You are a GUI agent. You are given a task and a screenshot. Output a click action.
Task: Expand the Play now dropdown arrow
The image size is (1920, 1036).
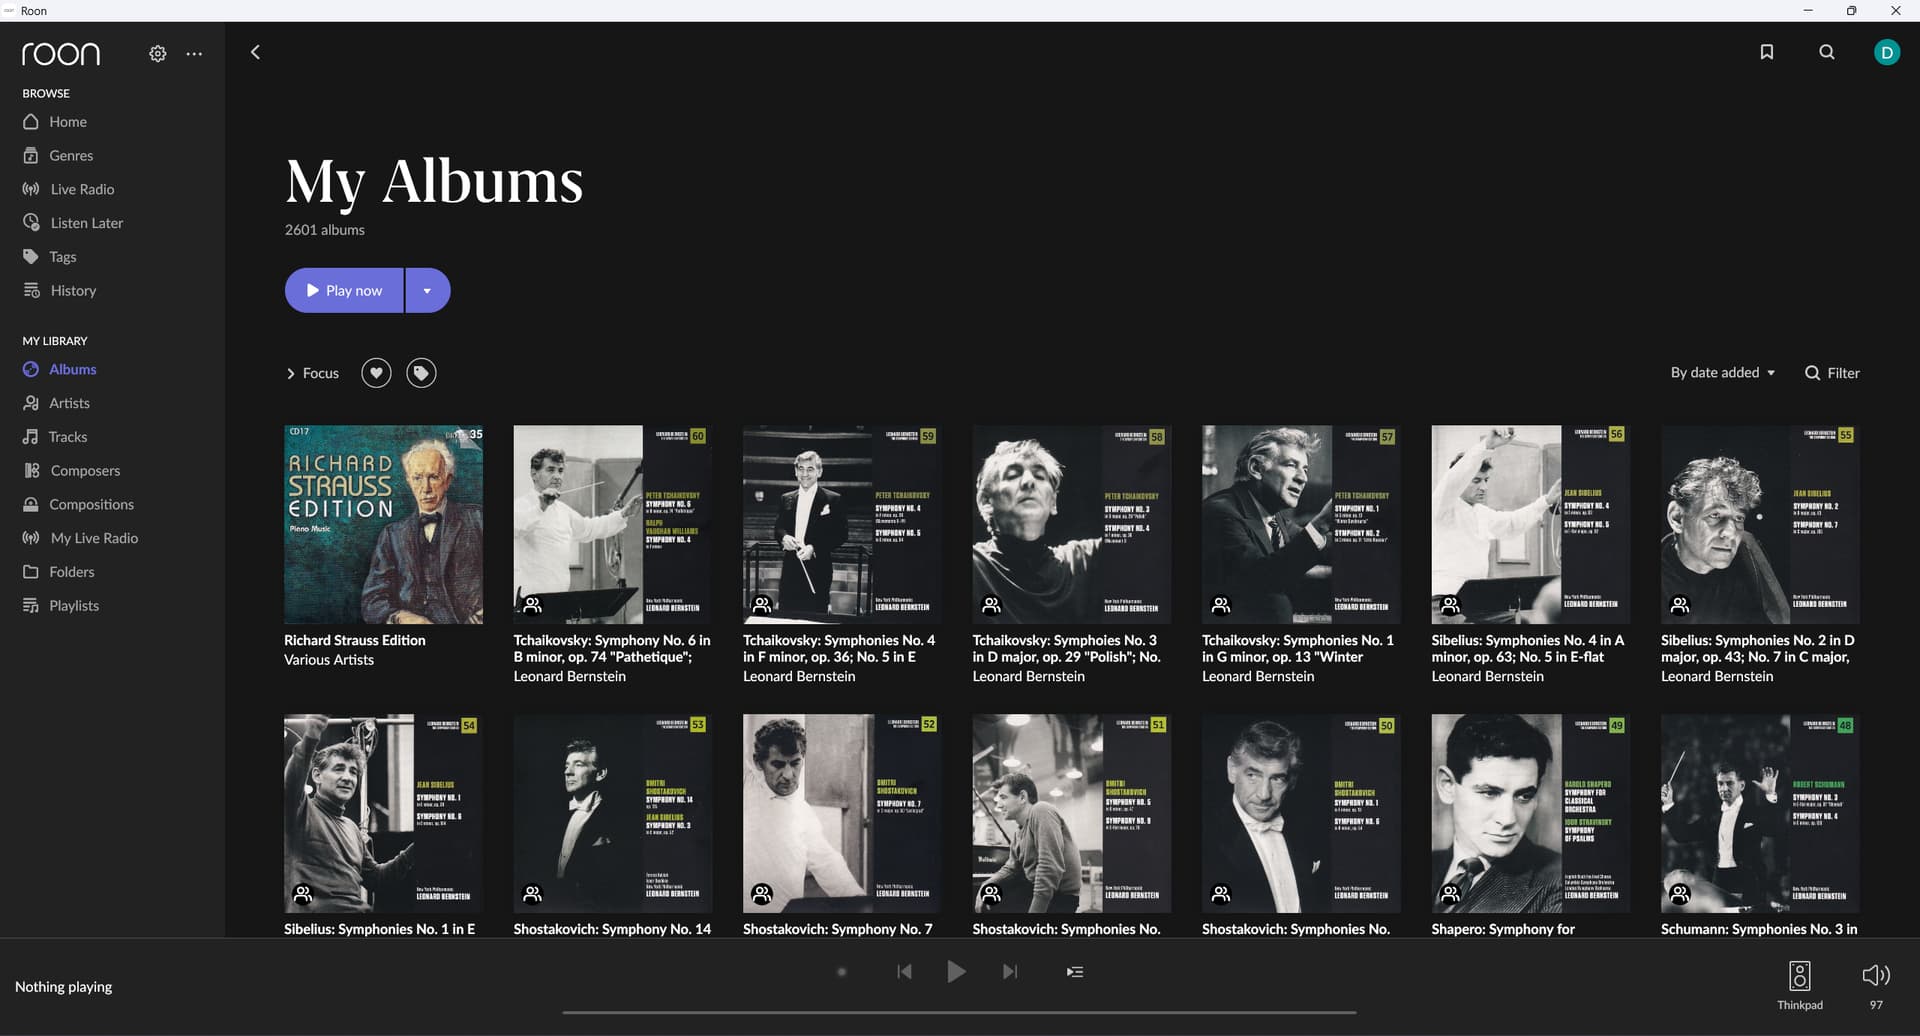coord(427,291)
